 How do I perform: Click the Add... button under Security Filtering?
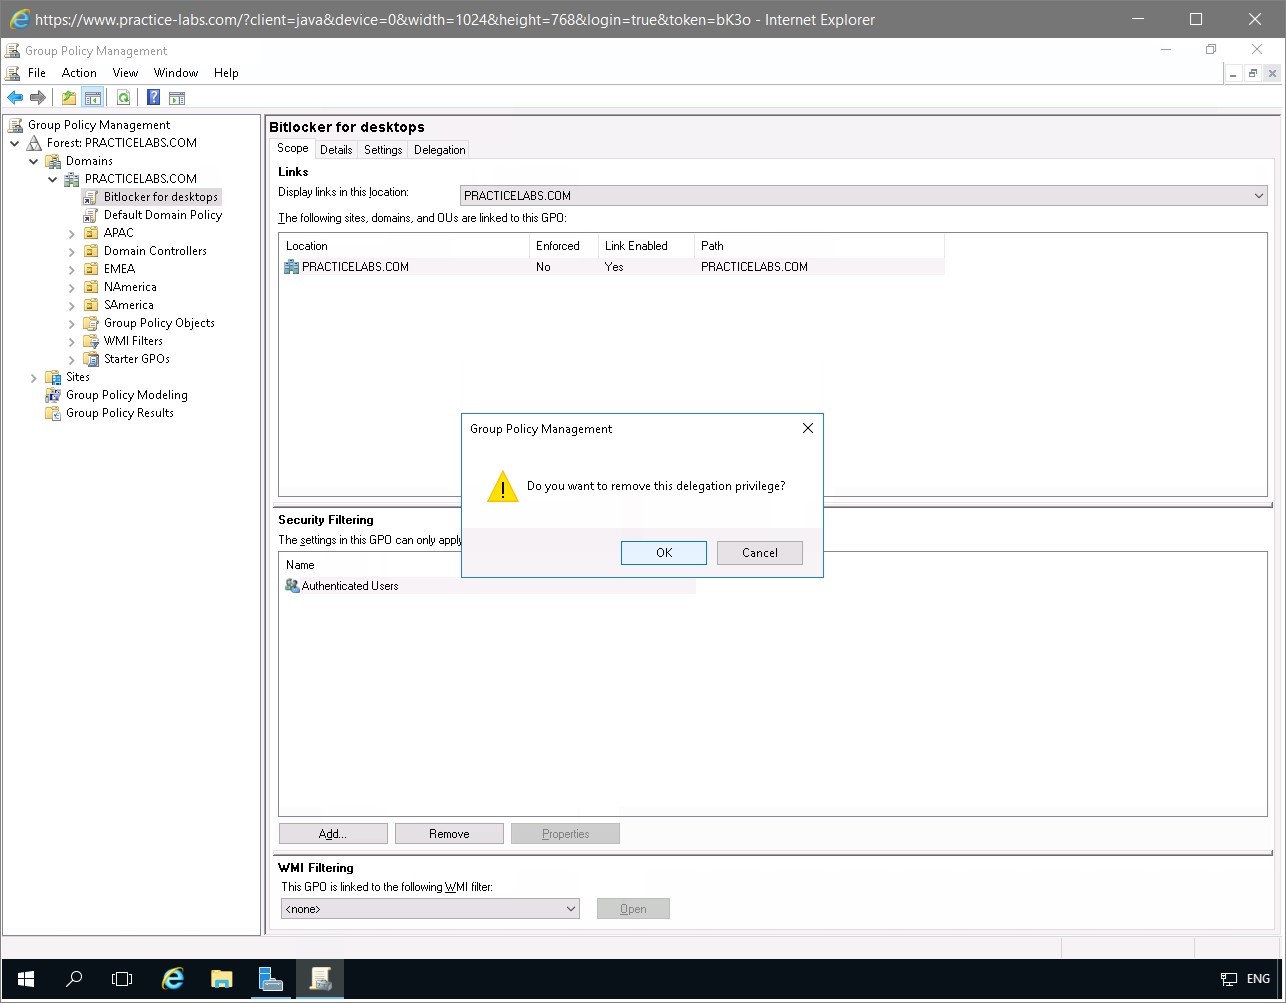click(333, 834)
